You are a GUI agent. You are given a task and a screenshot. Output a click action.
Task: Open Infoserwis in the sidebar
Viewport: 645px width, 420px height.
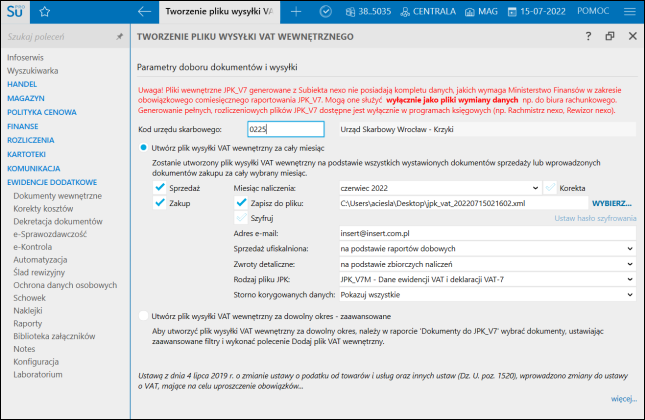(25, 58)
